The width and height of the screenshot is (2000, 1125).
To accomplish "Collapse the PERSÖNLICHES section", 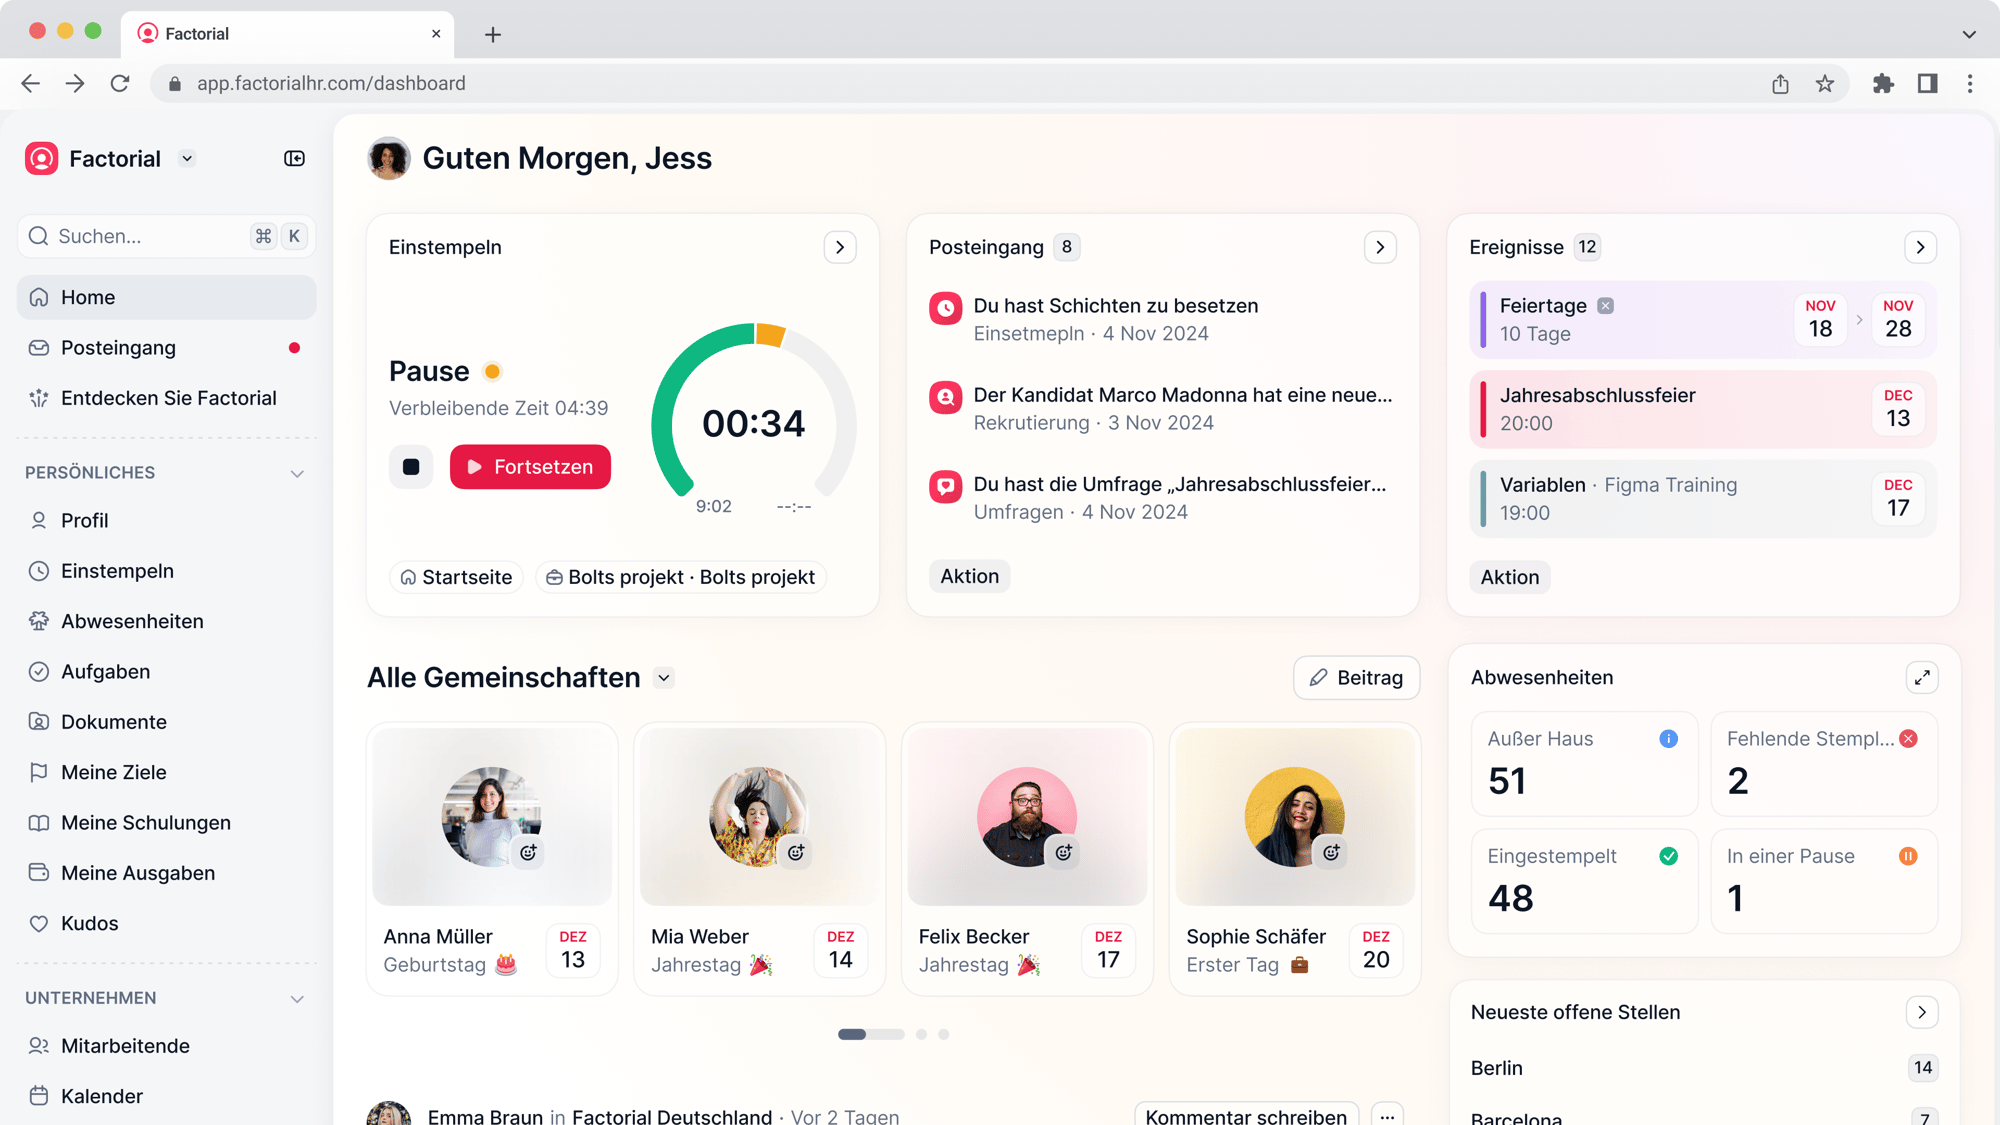I will [x=297, y=473].
